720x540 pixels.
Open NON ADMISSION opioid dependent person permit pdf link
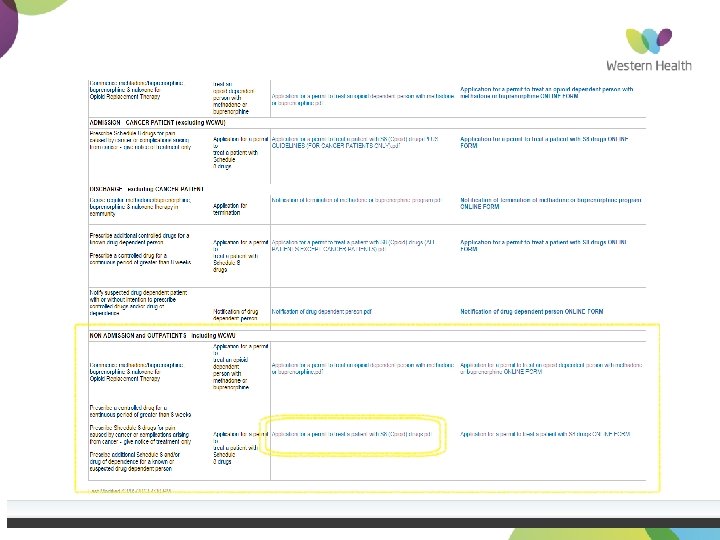tap(363, 368)
